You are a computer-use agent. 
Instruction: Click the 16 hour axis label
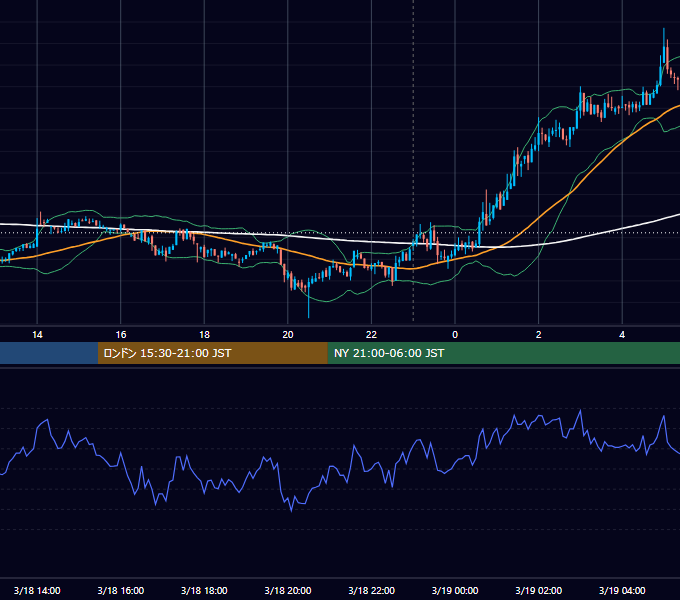121,335
